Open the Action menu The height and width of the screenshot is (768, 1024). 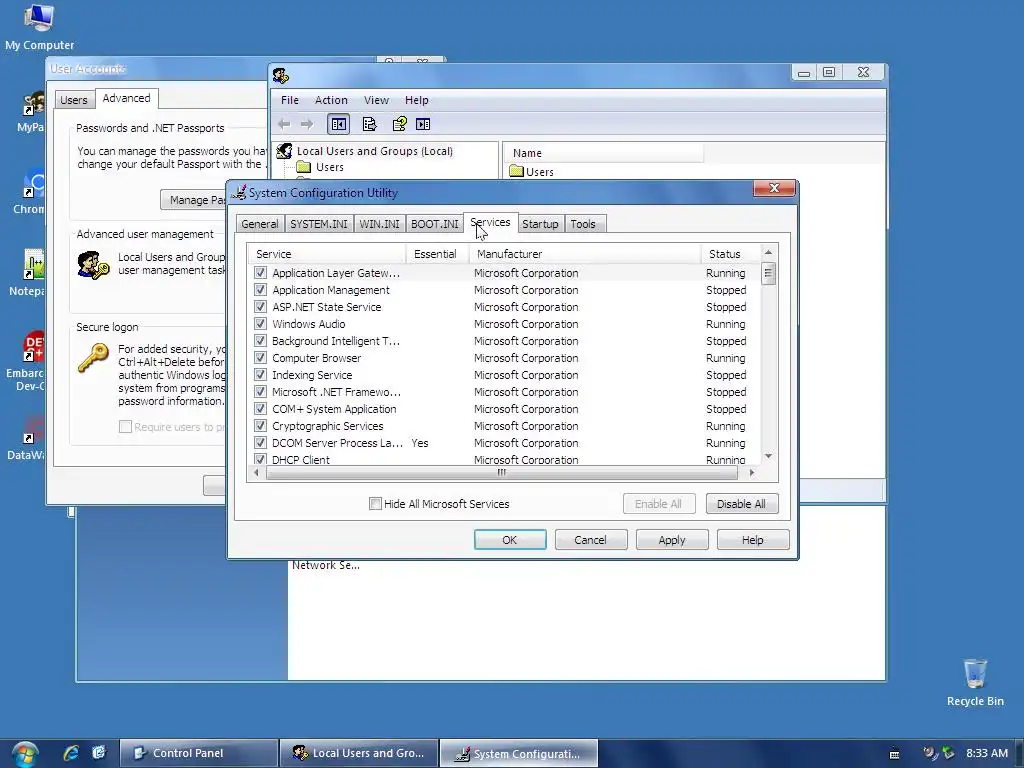click(x=331, y=100)
